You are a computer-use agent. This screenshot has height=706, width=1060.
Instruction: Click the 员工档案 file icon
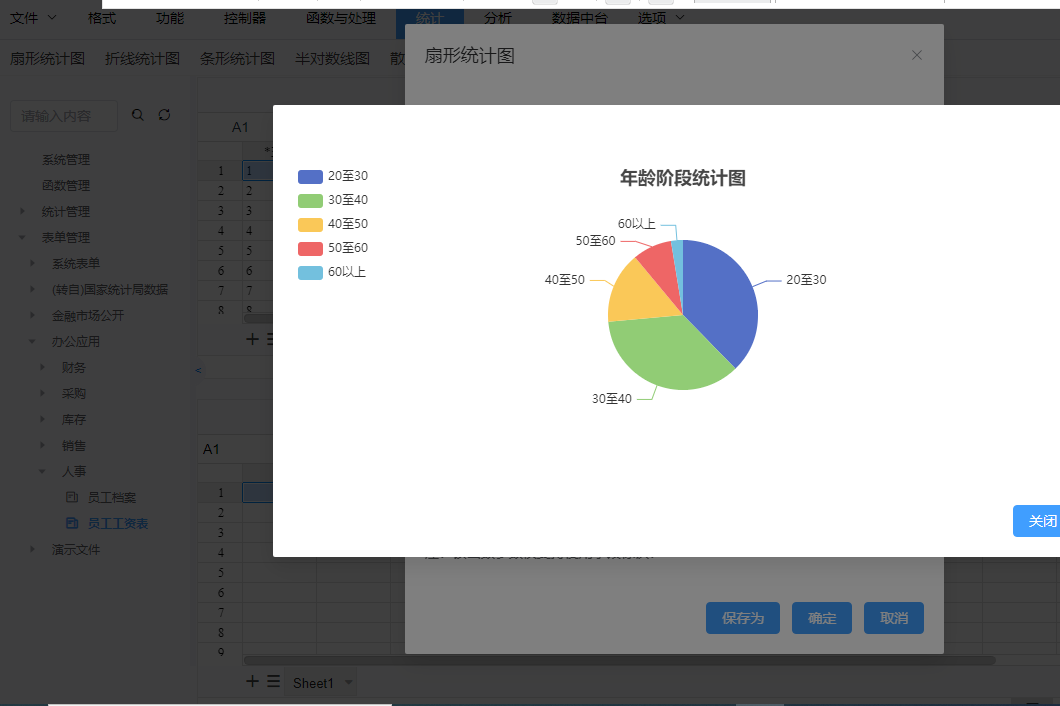pos(71,497)
